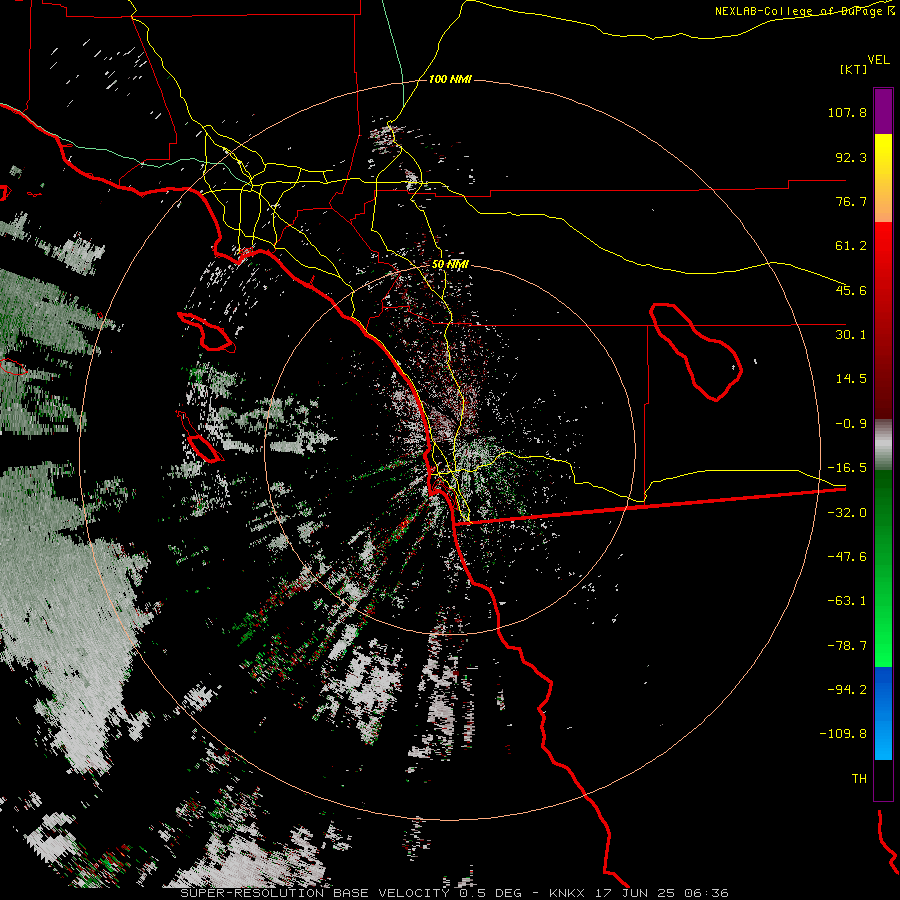Click the [KT] units label

click(854, 69)
